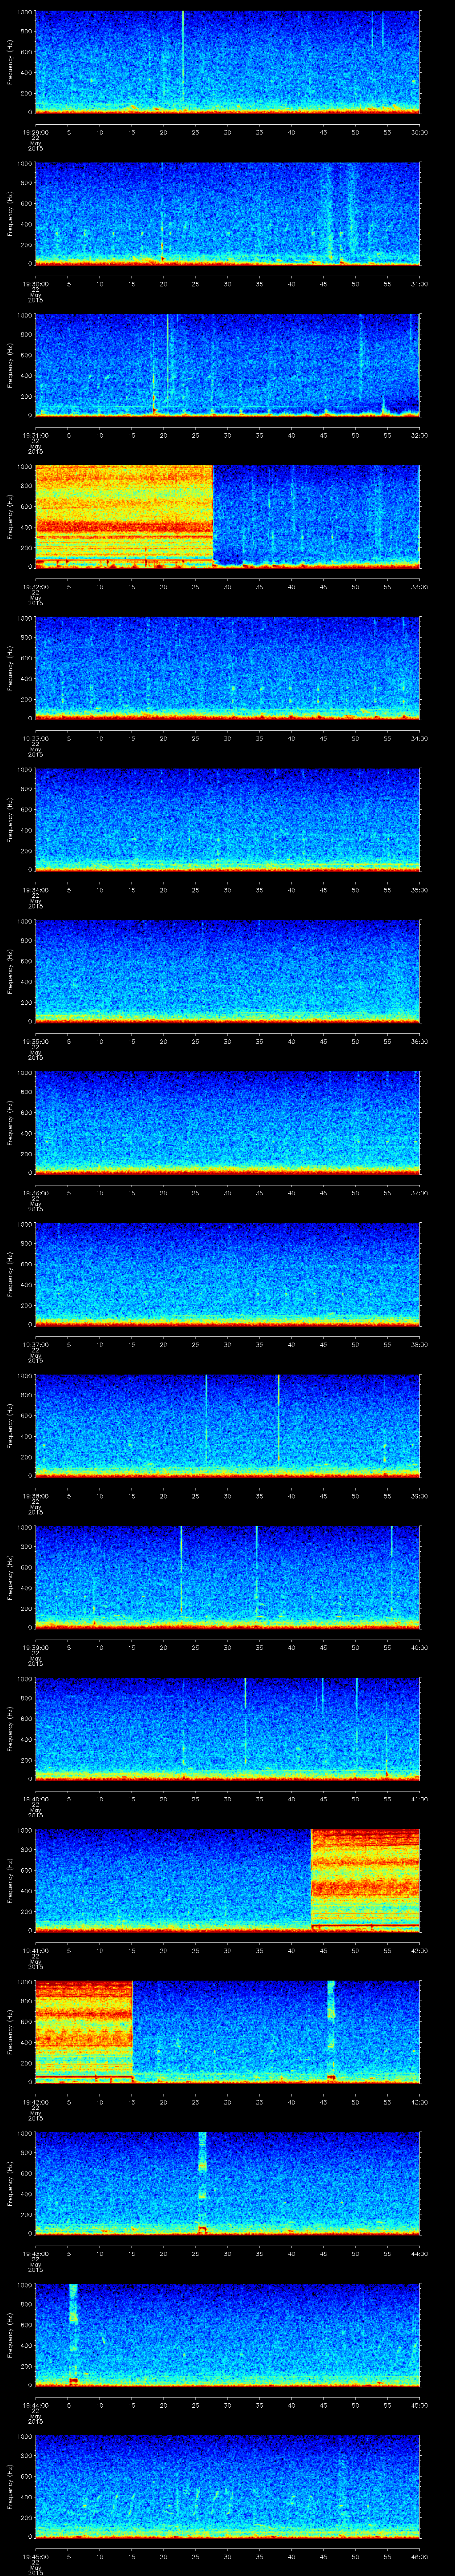
Task: Click the 19:42:00 start time label
Action: click(35, 2102)
